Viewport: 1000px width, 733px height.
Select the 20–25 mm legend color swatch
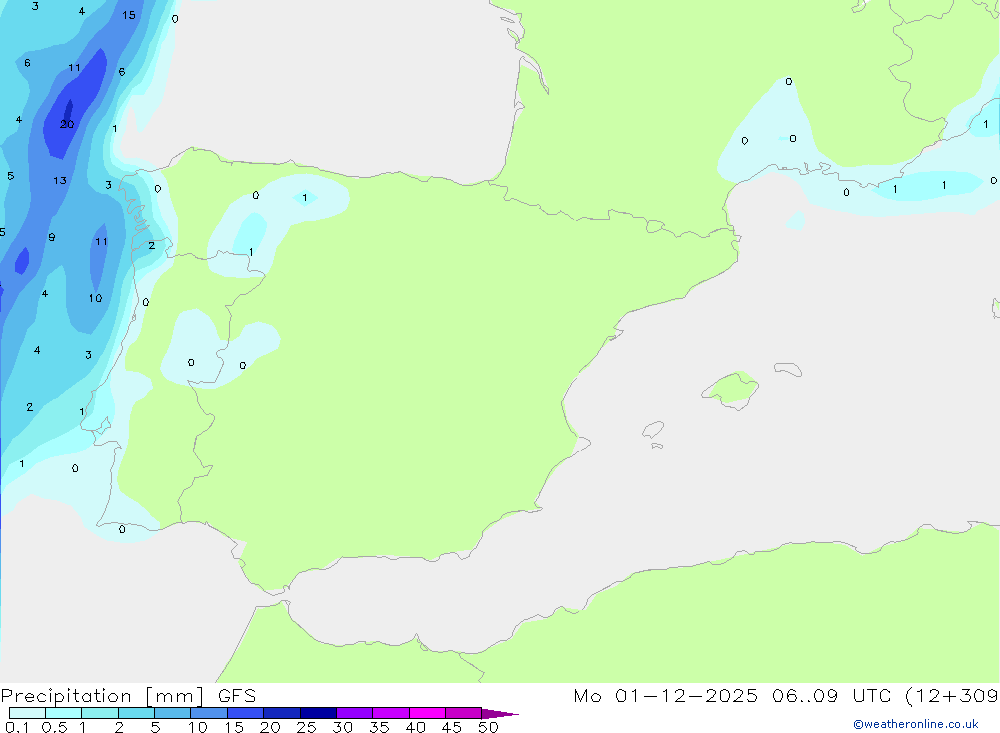click(x=282, y=713)
